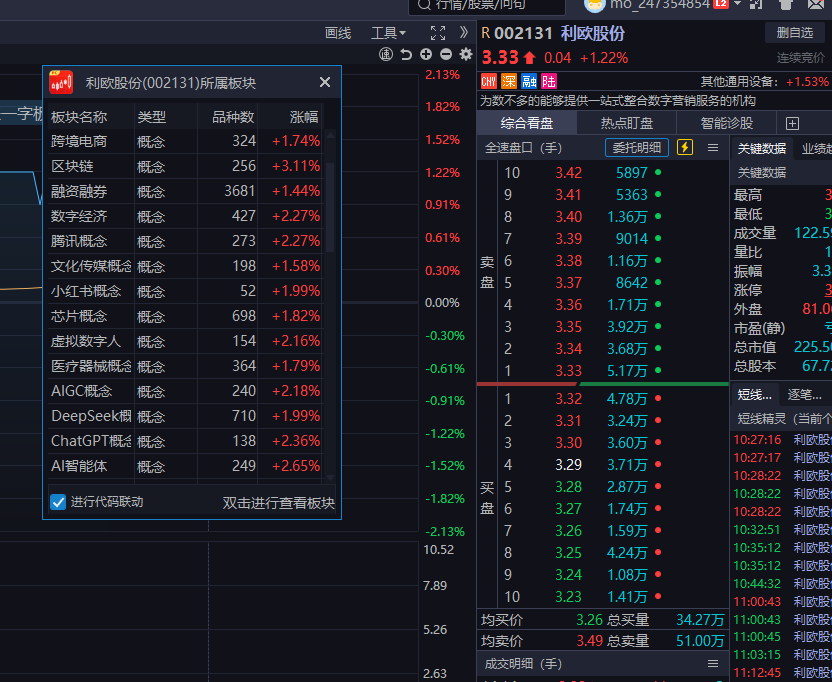
Task: Click stock name 利欧股份 in header
Action: (593, 34)
